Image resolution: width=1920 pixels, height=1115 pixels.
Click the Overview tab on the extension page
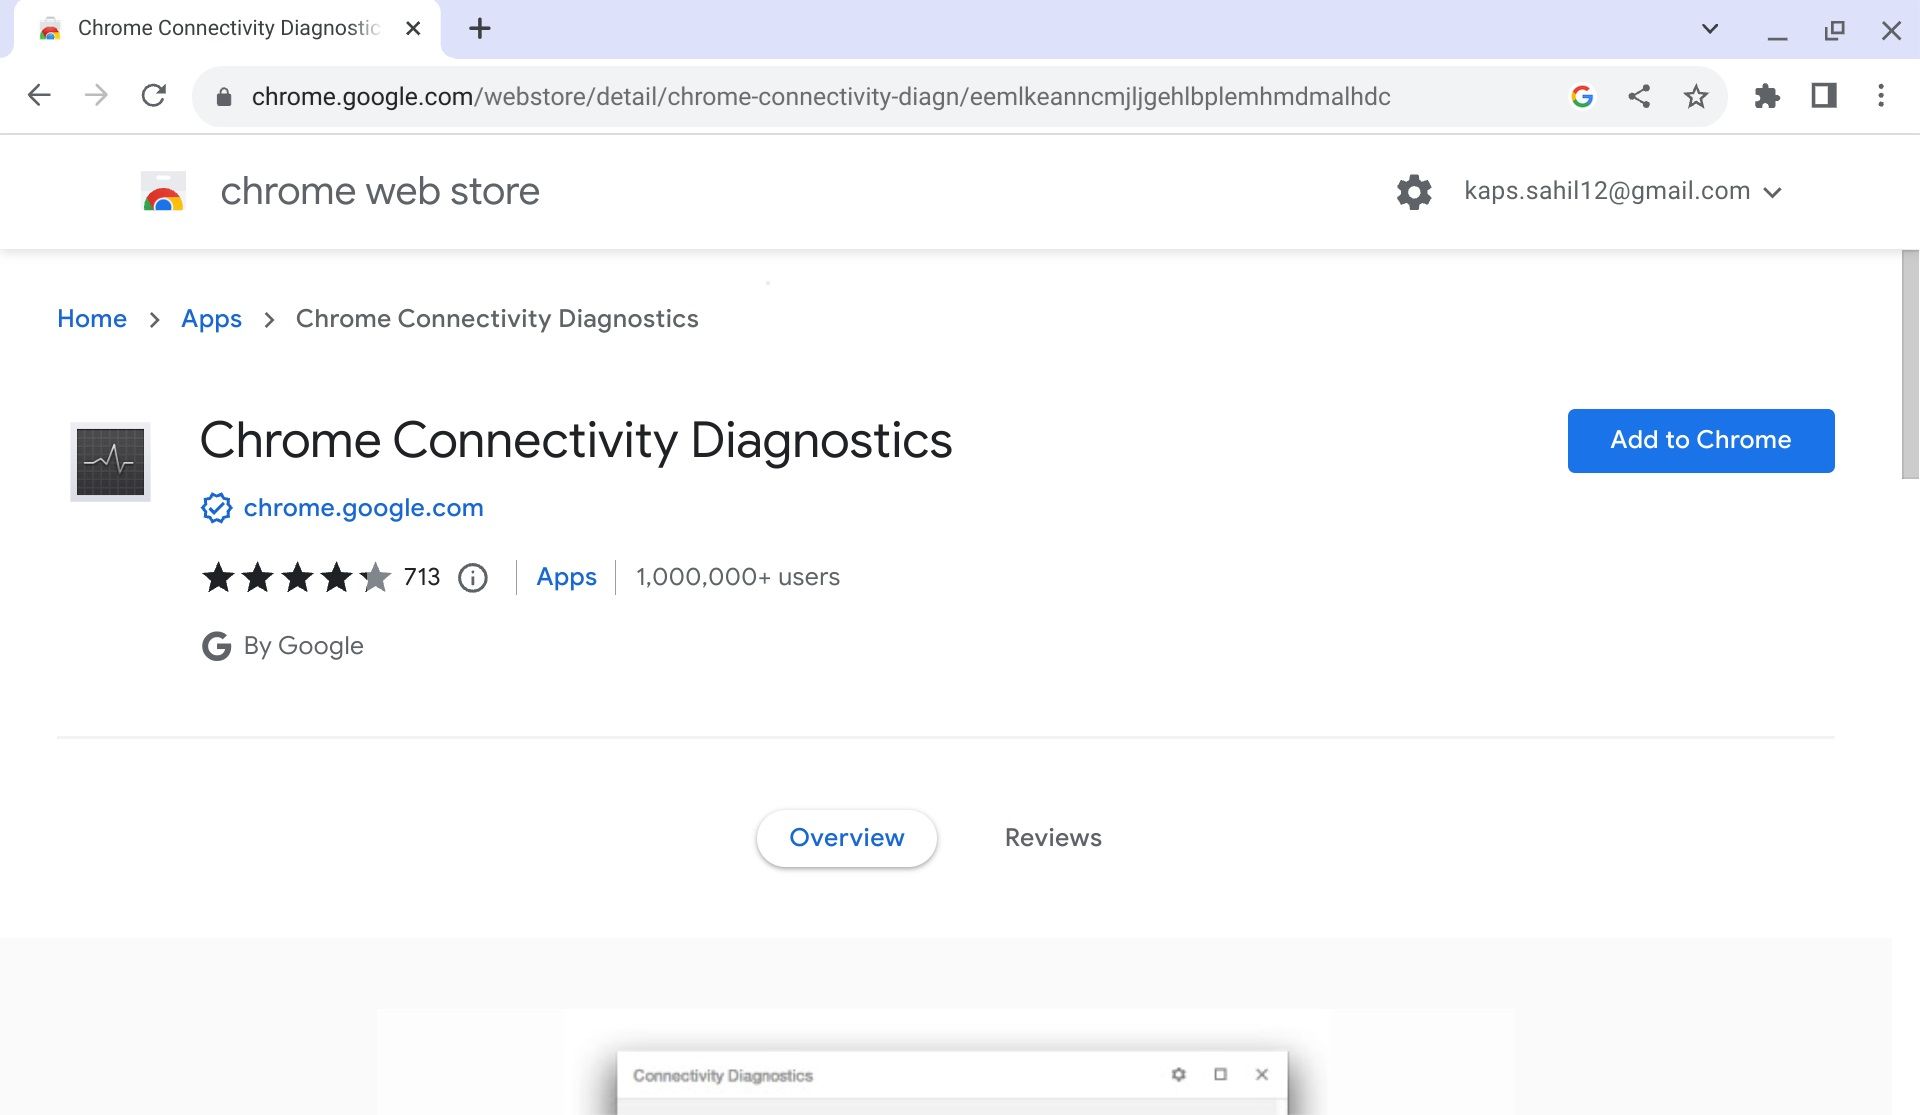tap(847, 838)
